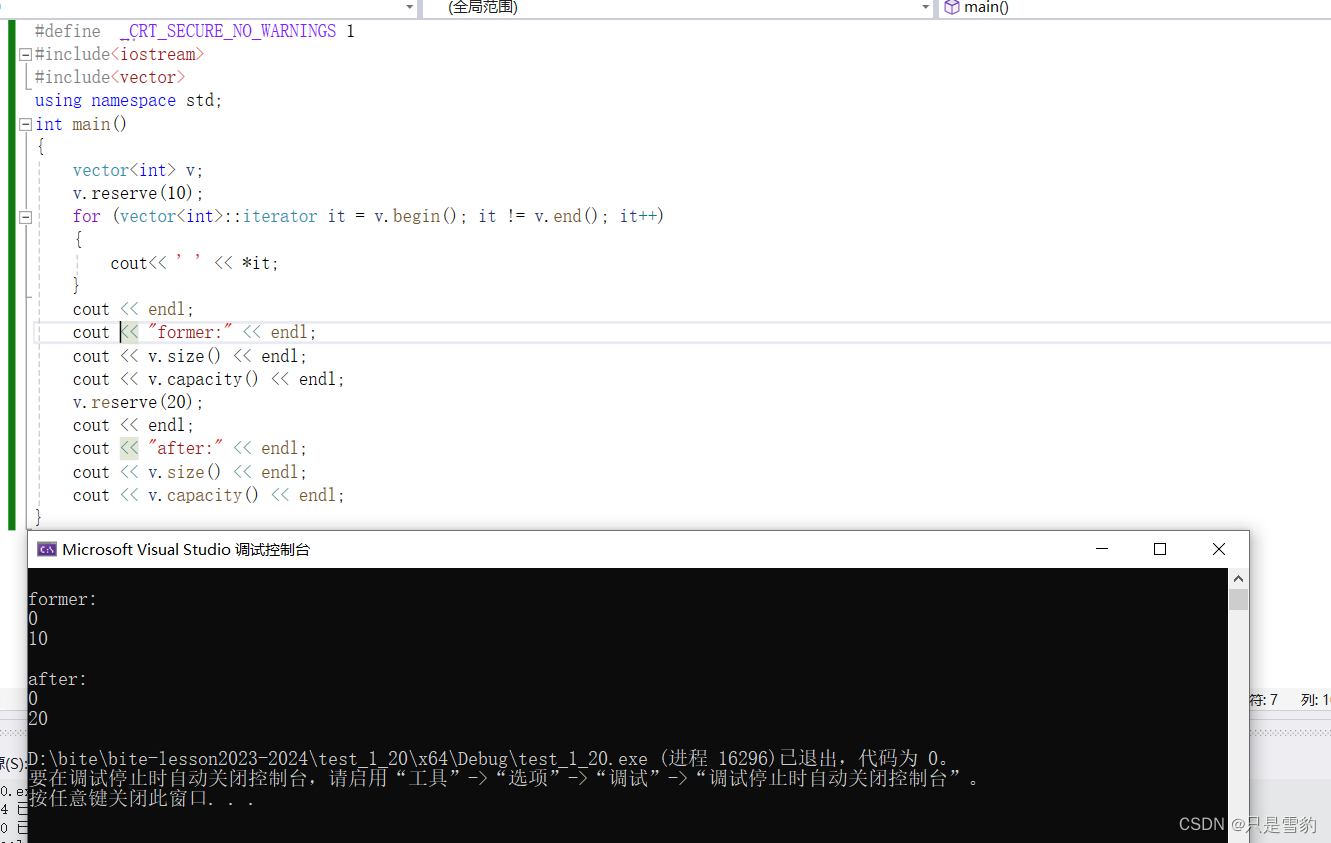Click the 'cout<< ' ' << *it;' line
The height and width of the screenshot is (843, 1331).
tap(195, 263)
